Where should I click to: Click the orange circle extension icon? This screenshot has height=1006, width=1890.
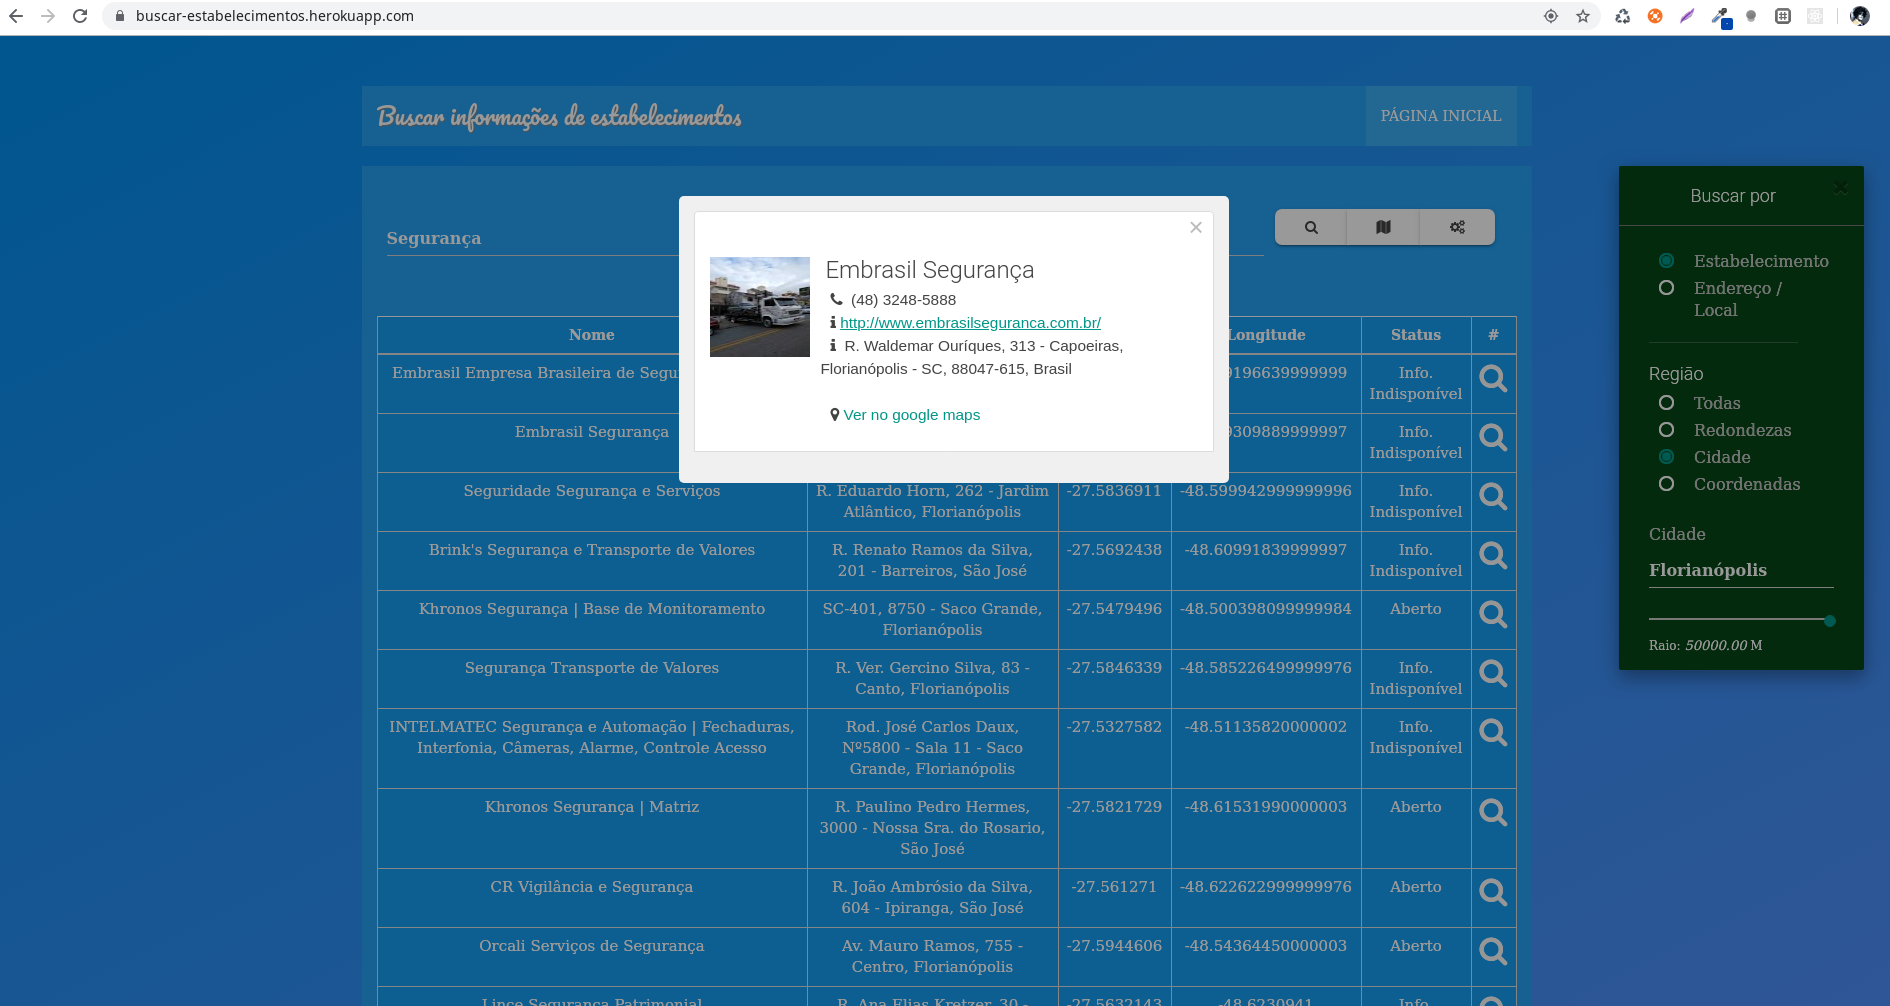point(1655,16)
